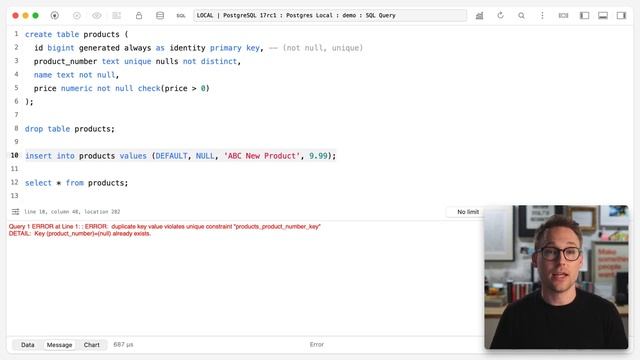Reload using the refresh icon
This screenshot has height=360, width=640.
[x=500, y=16]
